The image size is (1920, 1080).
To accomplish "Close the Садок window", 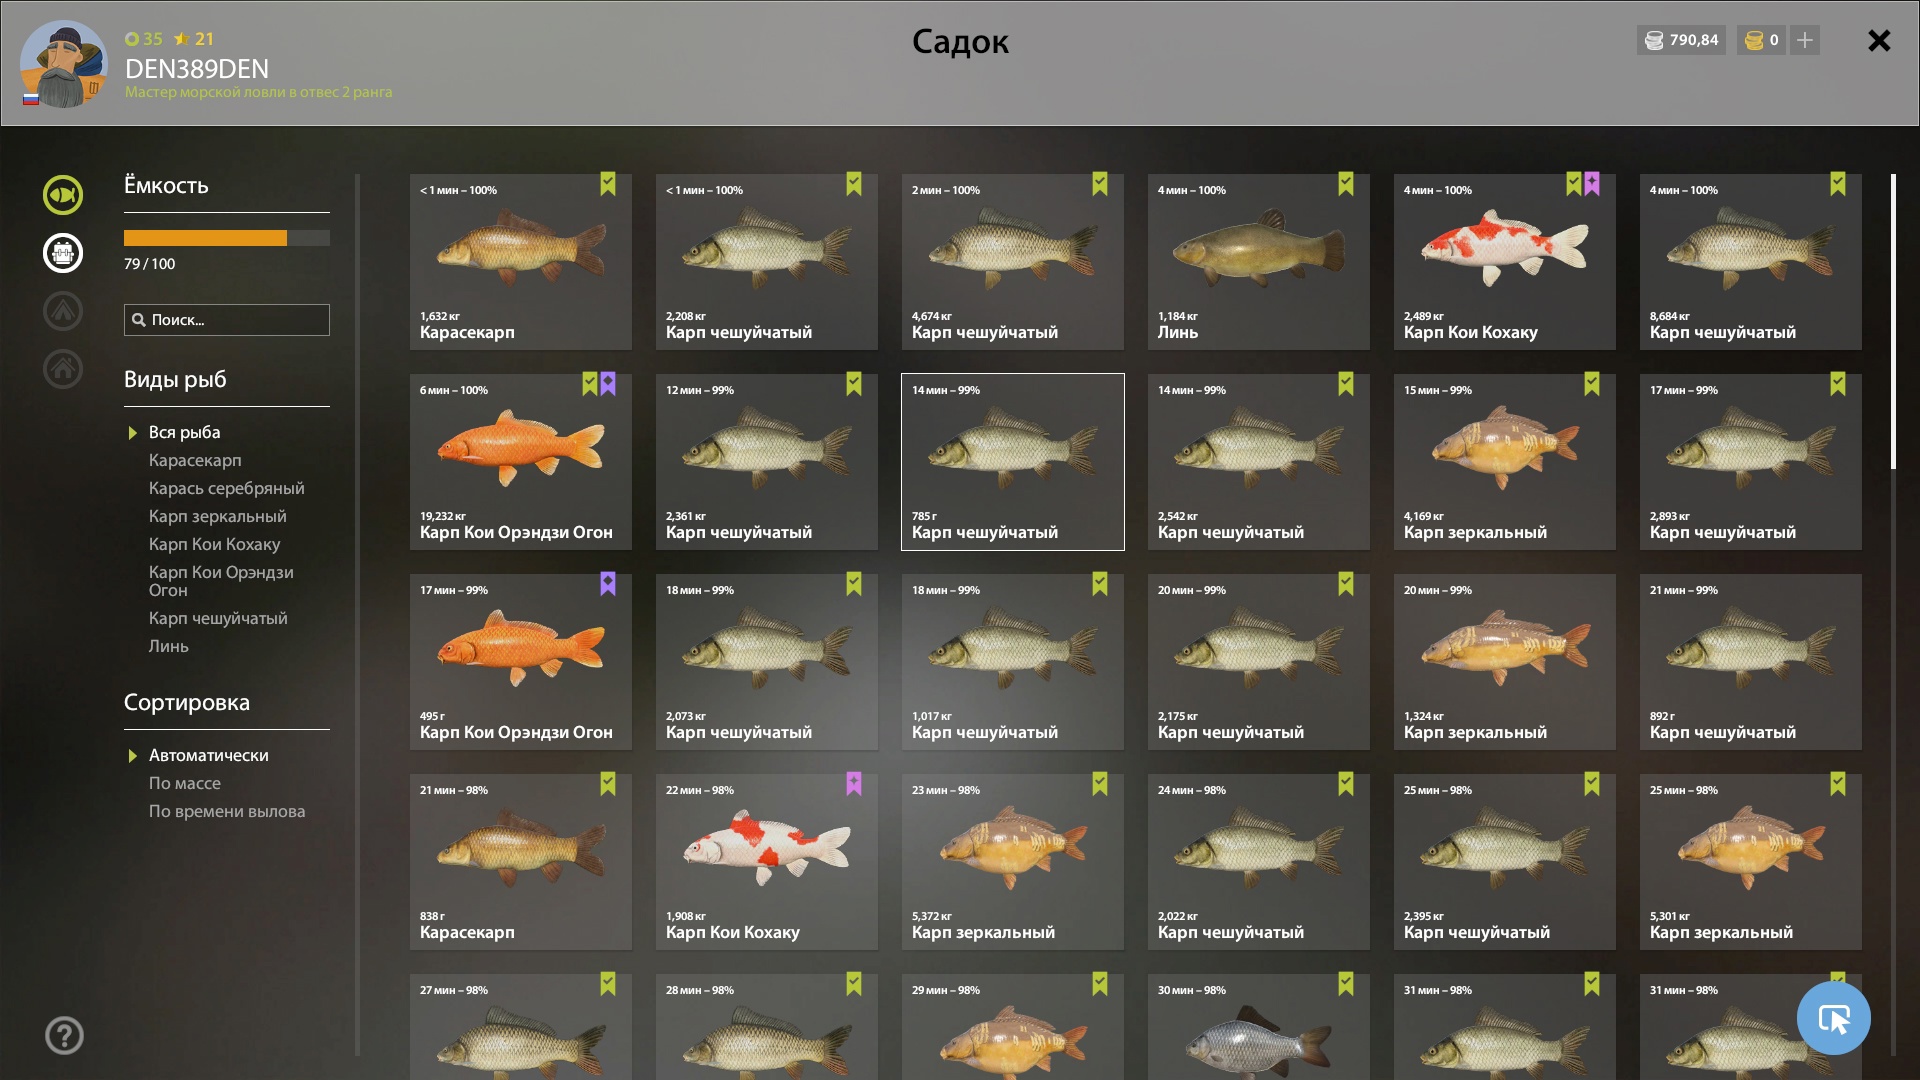I will coord(1879,40).
